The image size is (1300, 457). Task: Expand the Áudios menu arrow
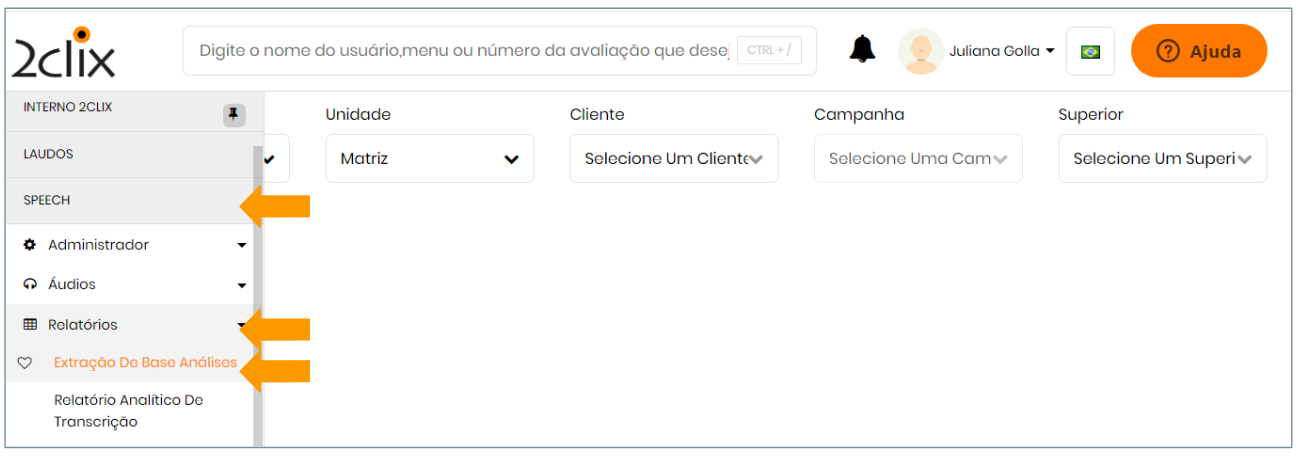(x=241, y=285)
